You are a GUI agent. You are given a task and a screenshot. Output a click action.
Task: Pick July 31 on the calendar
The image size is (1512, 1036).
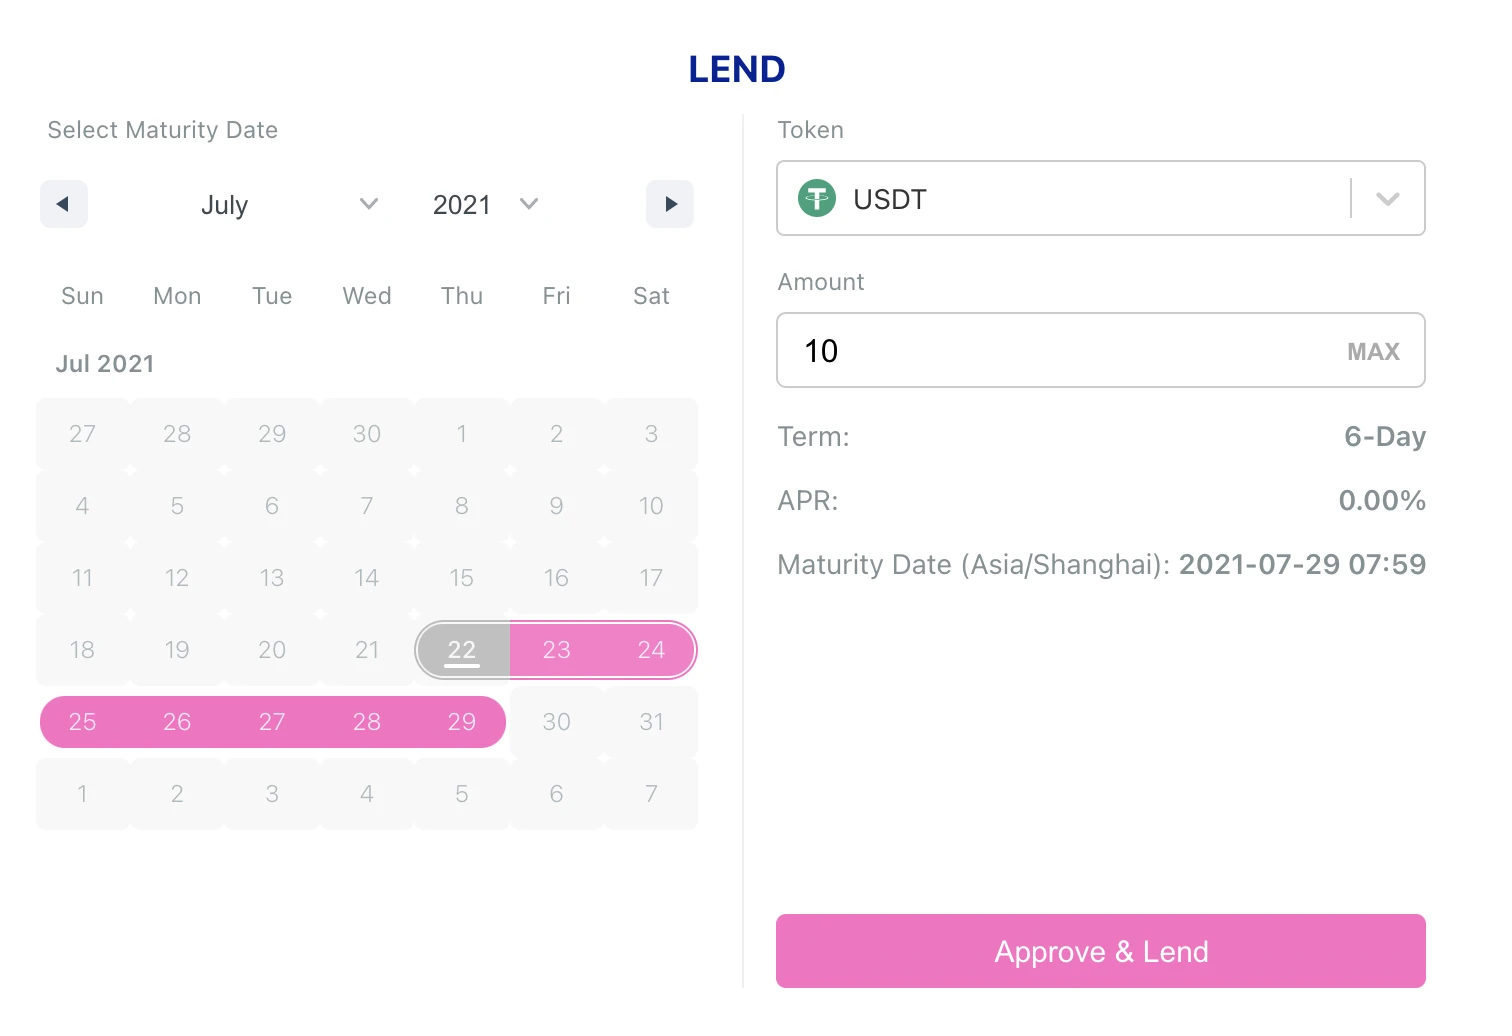click(x=651, y=722)
